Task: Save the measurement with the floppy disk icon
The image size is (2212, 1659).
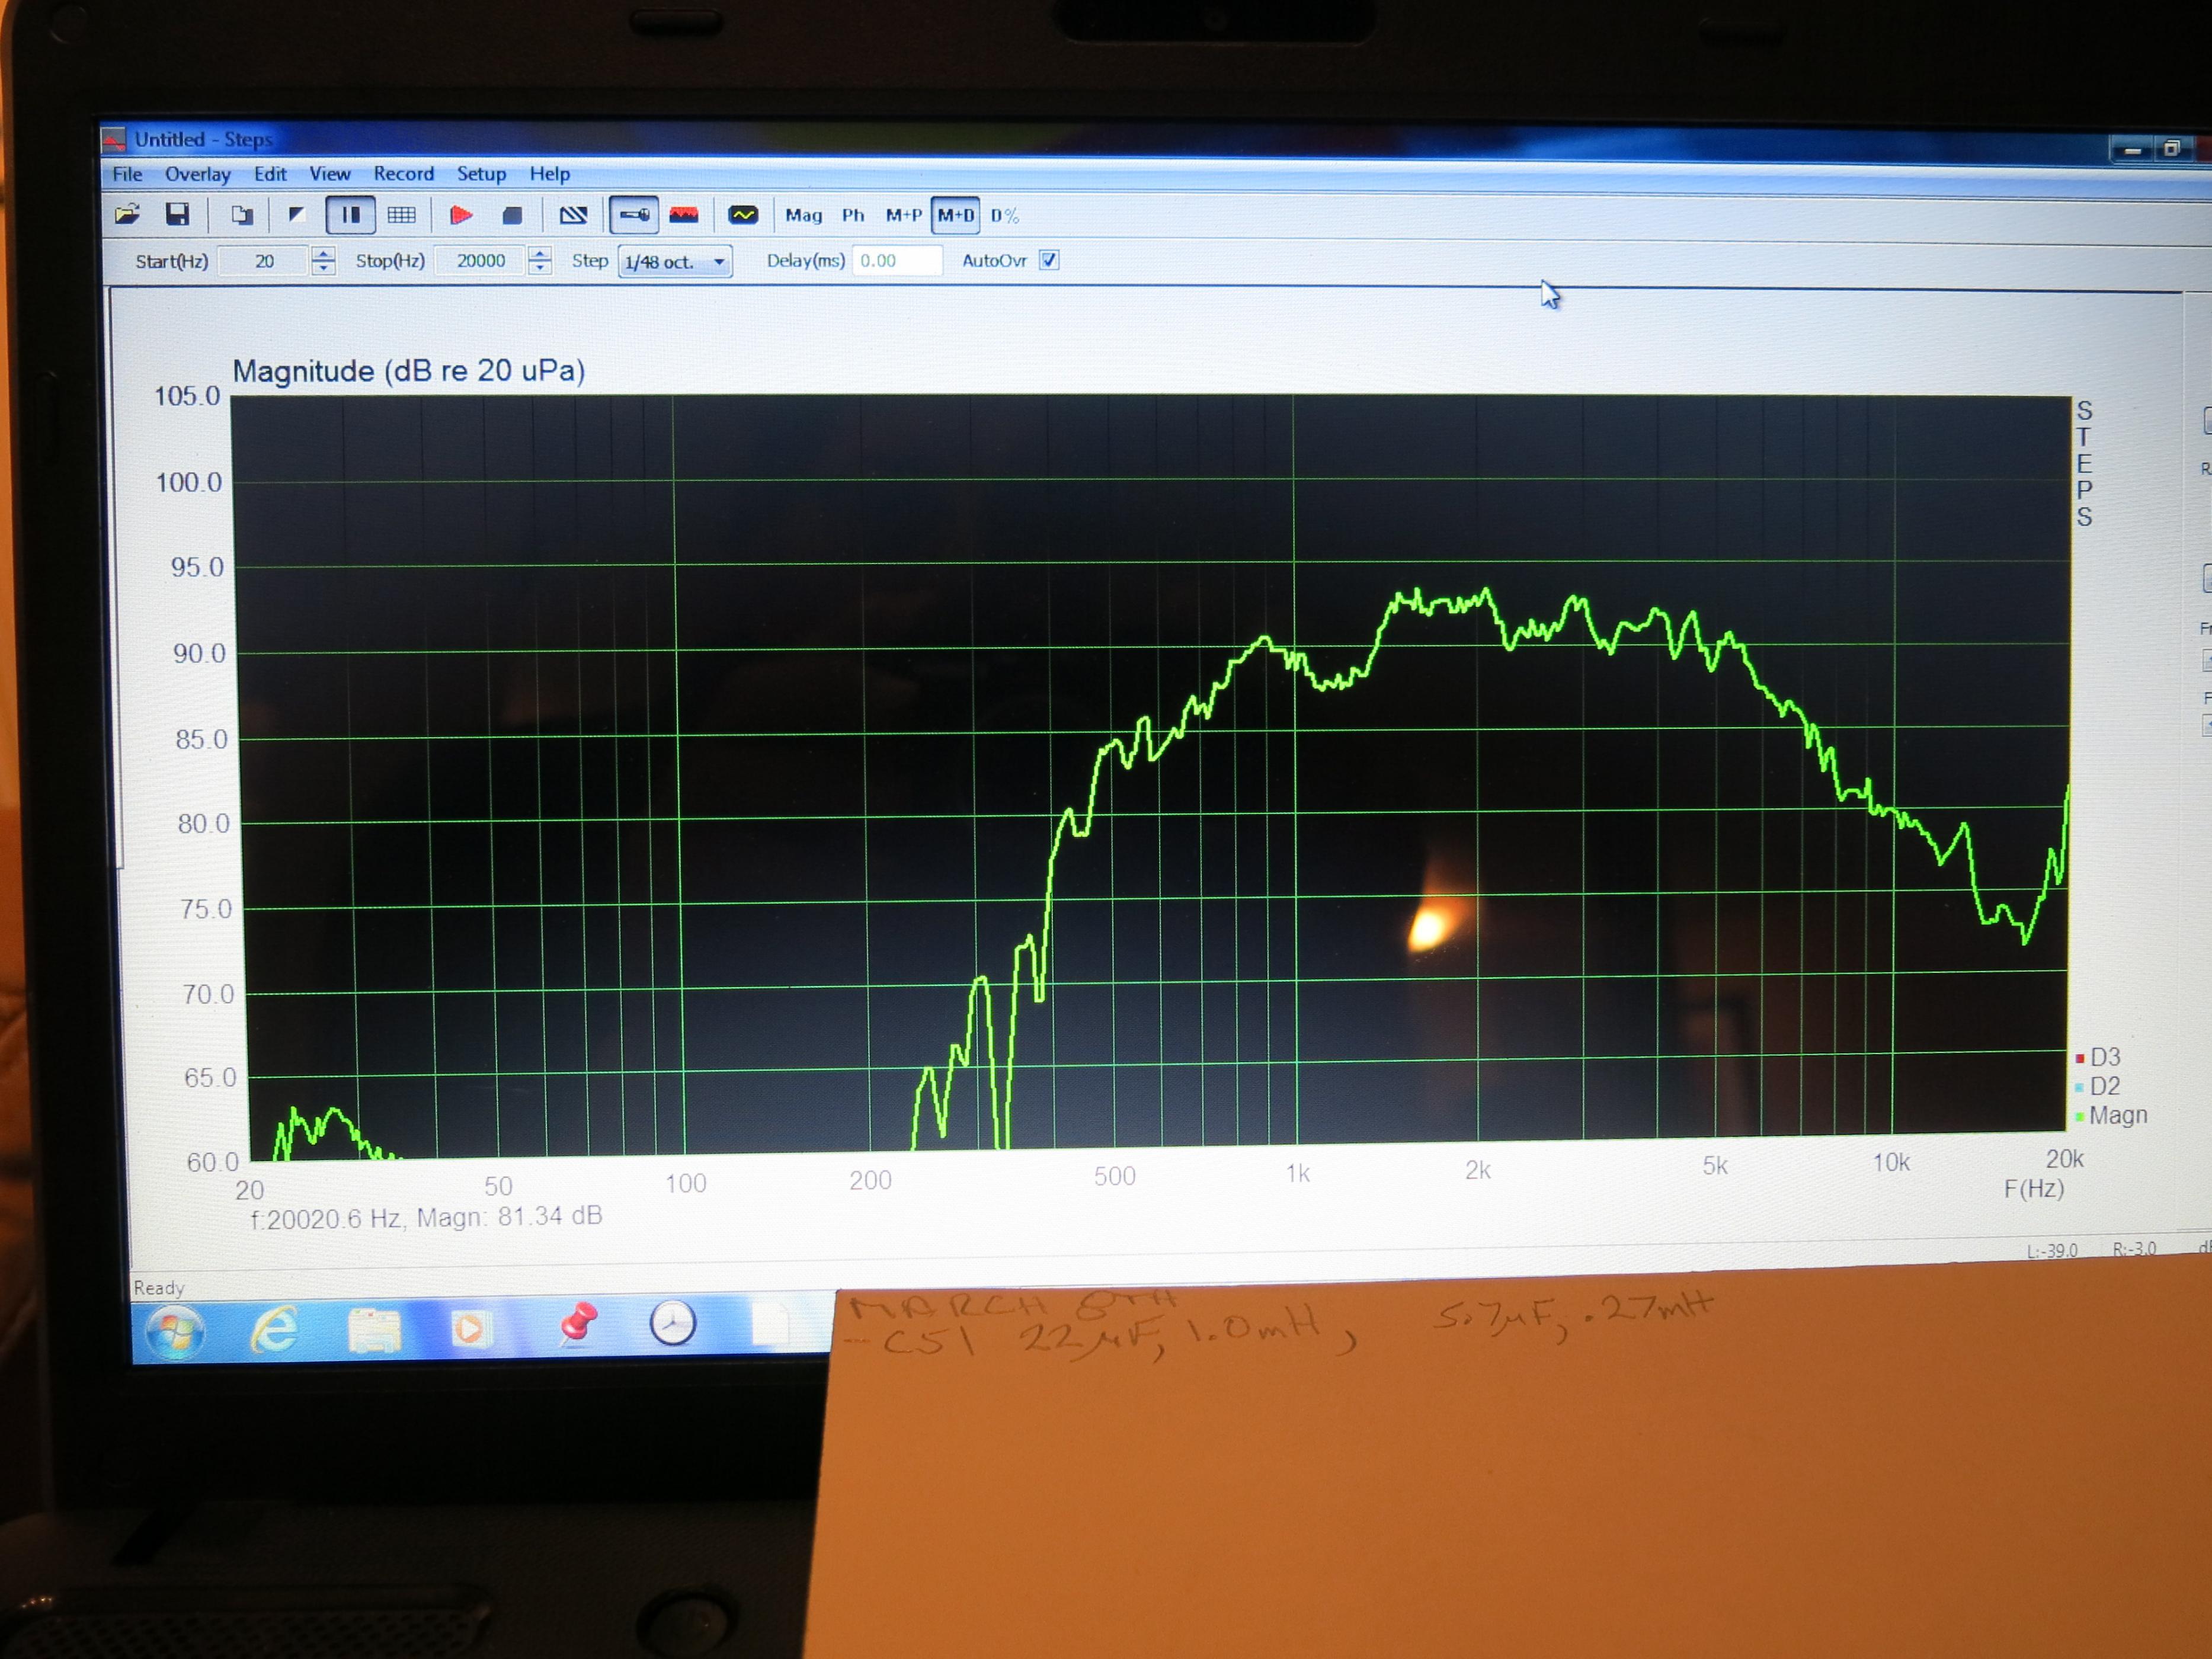Action: 177,215
